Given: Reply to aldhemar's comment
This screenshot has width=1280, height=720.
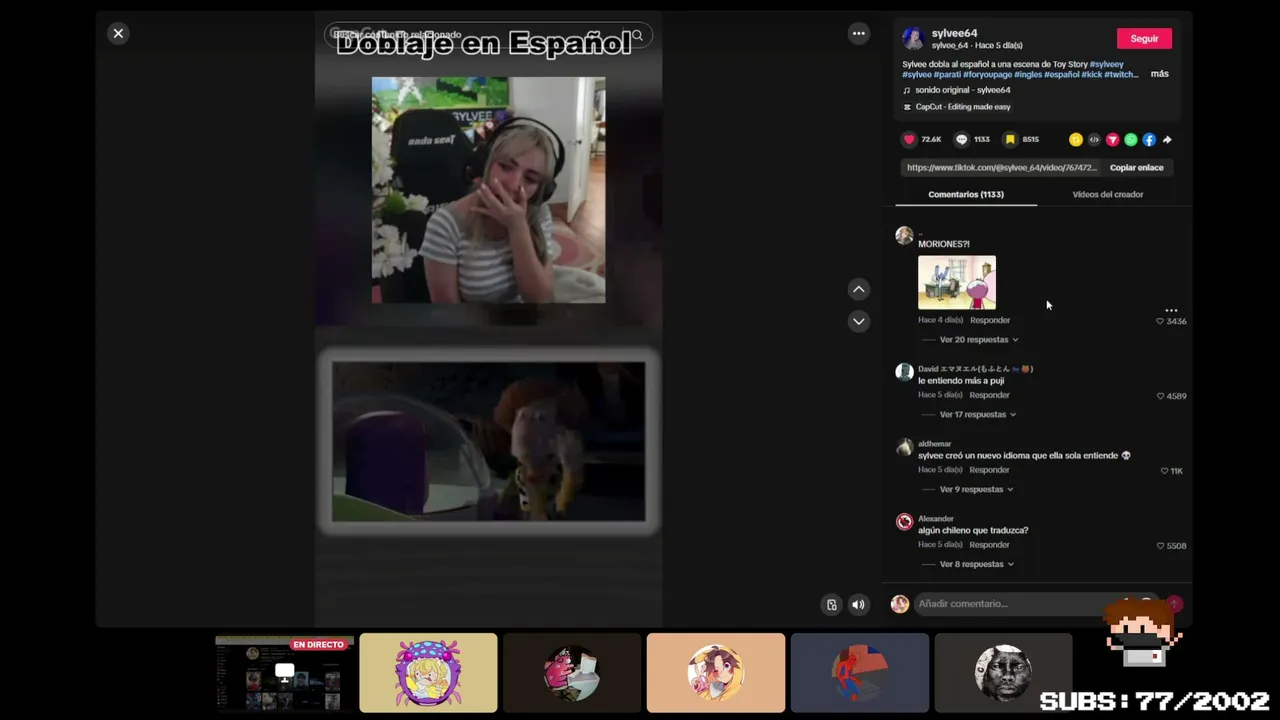Looking at the screenshot, I should click(x=990, y=470).
